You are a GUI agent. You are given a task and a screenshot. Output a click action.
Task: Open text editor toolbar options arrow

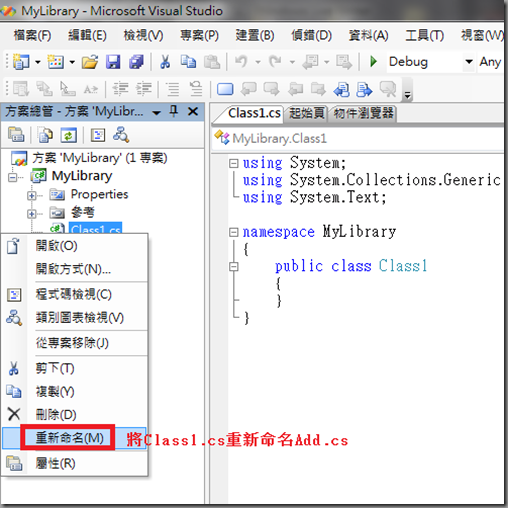407,95
